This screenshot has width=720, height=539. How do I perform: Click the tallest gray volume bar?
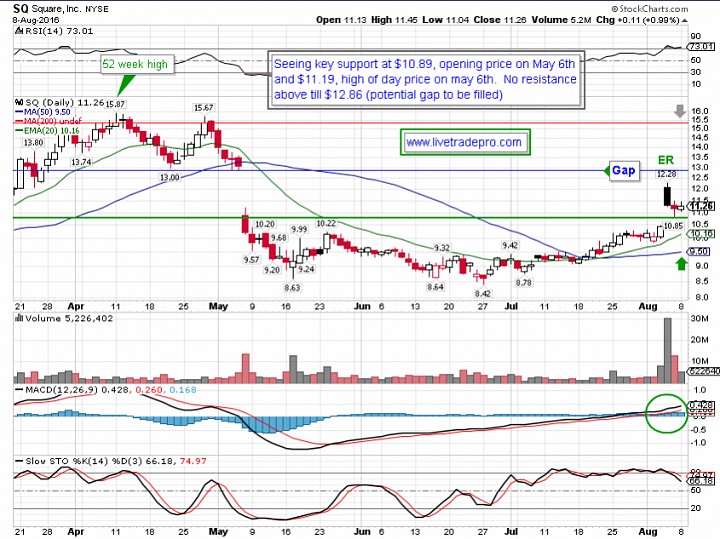coord(668,350)
